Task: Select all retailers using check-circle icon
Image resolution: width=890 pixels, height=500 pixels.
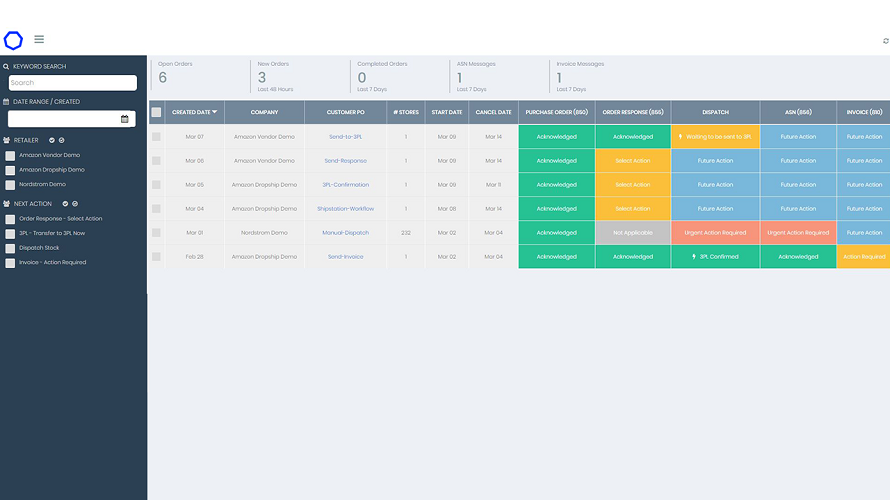Action: coord(50,140)
